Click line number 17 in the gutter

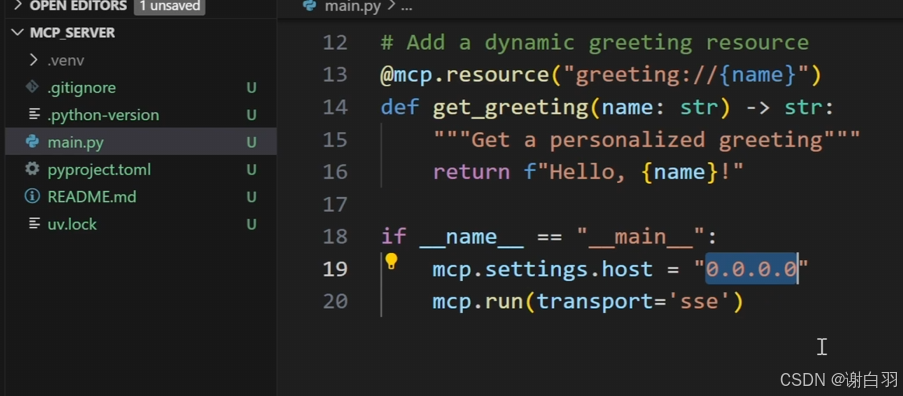[335, 204]
